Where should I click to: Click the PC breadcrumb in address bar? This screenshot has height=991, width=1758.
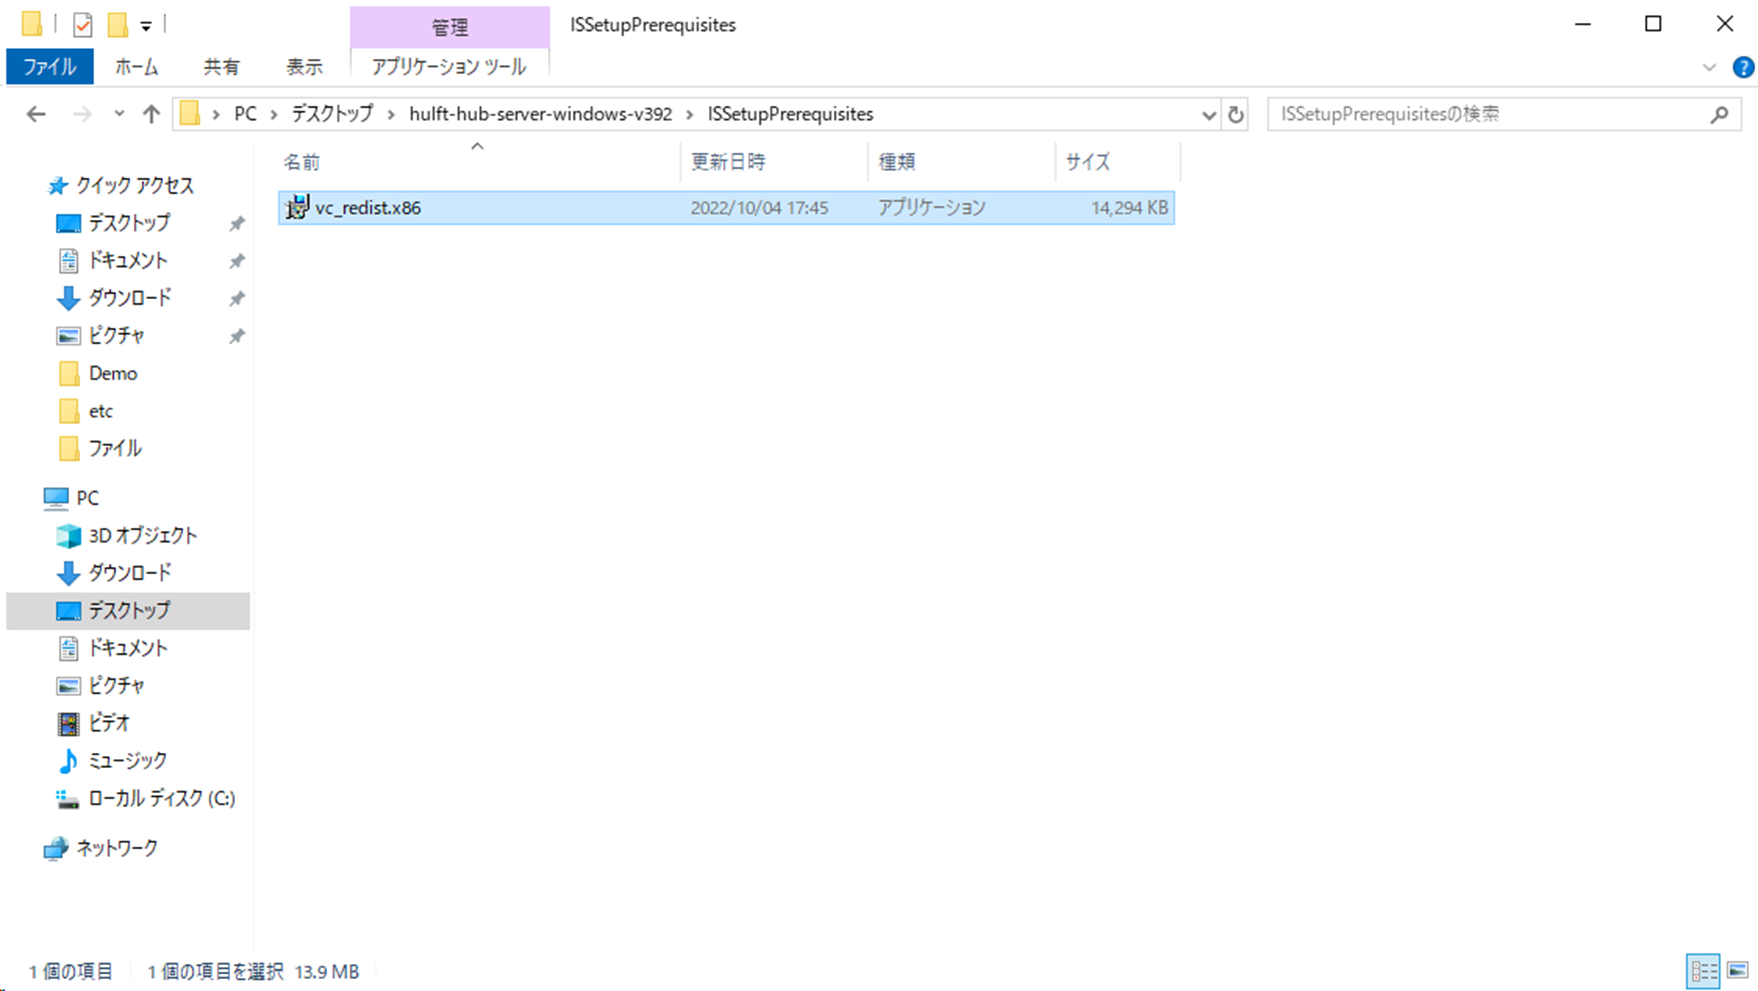(245, 114)
